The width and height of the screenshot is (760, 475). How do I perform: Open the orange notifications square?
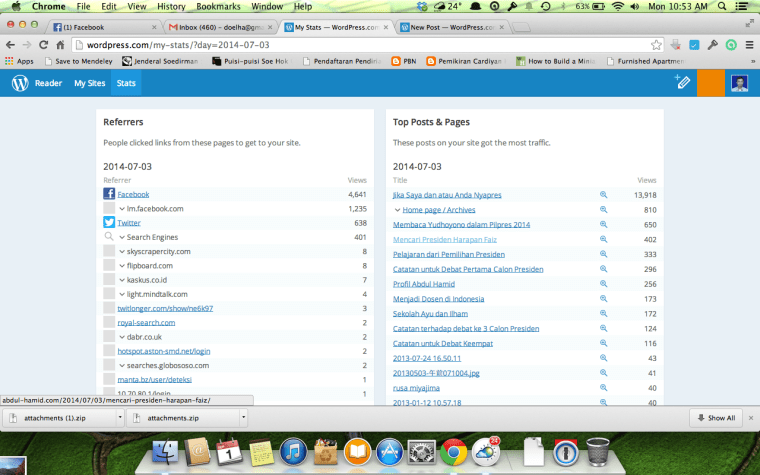point(711,83)
